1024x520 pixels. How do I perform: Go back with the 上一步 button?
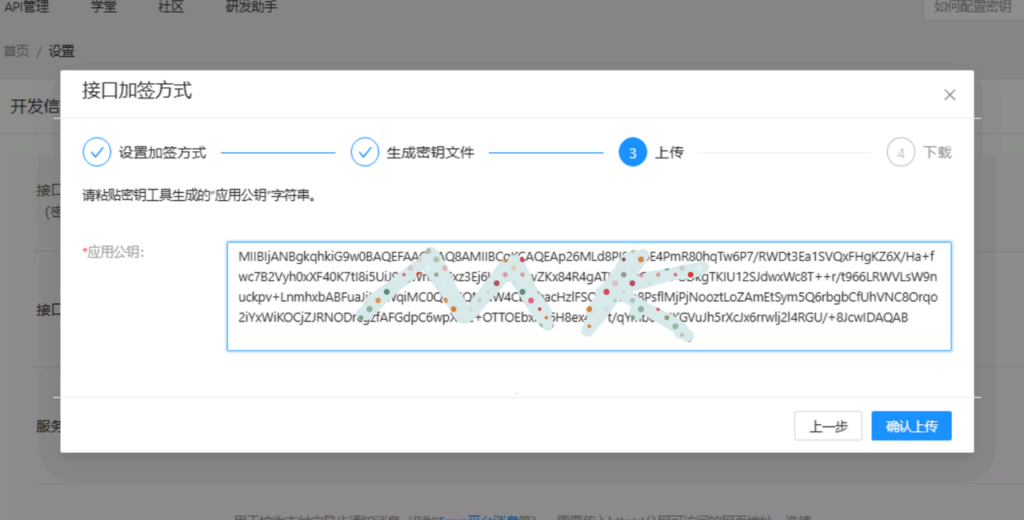coord(828,426)
